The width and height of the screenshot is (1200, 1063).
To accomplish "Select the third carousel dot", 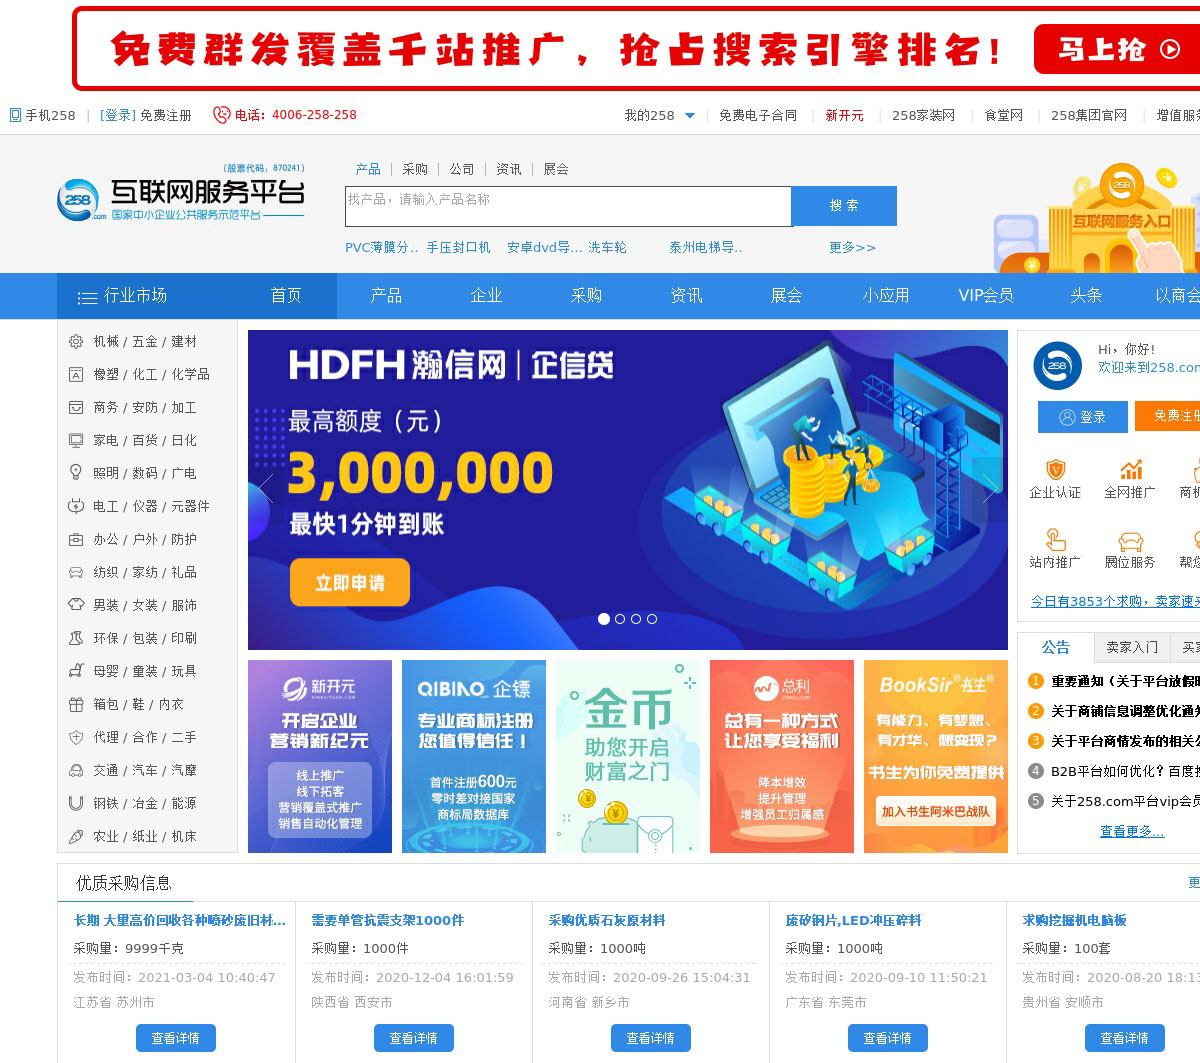I will pos(636,619).
